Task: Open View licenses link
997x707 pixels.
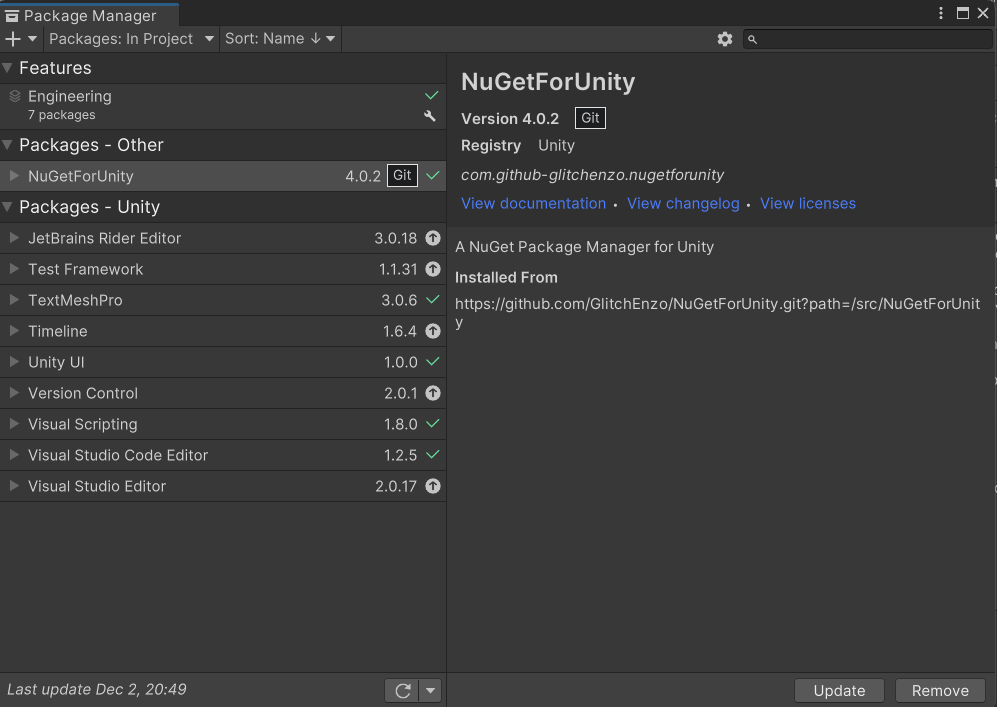Action: pyautogui.click(x=808, y=203)
